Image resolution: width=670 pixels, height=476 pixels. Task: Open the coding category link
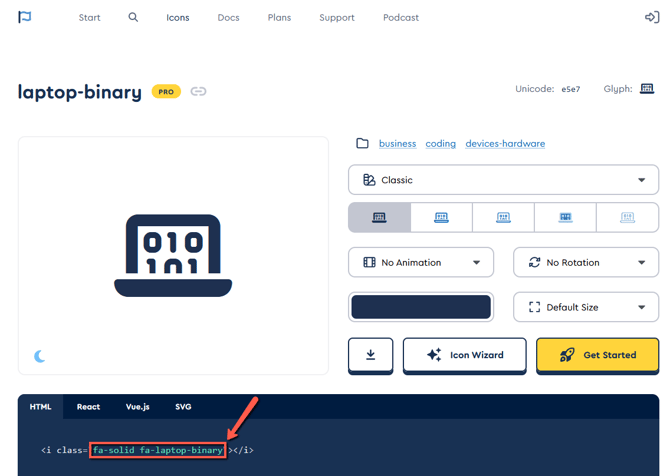coord(441,144)
